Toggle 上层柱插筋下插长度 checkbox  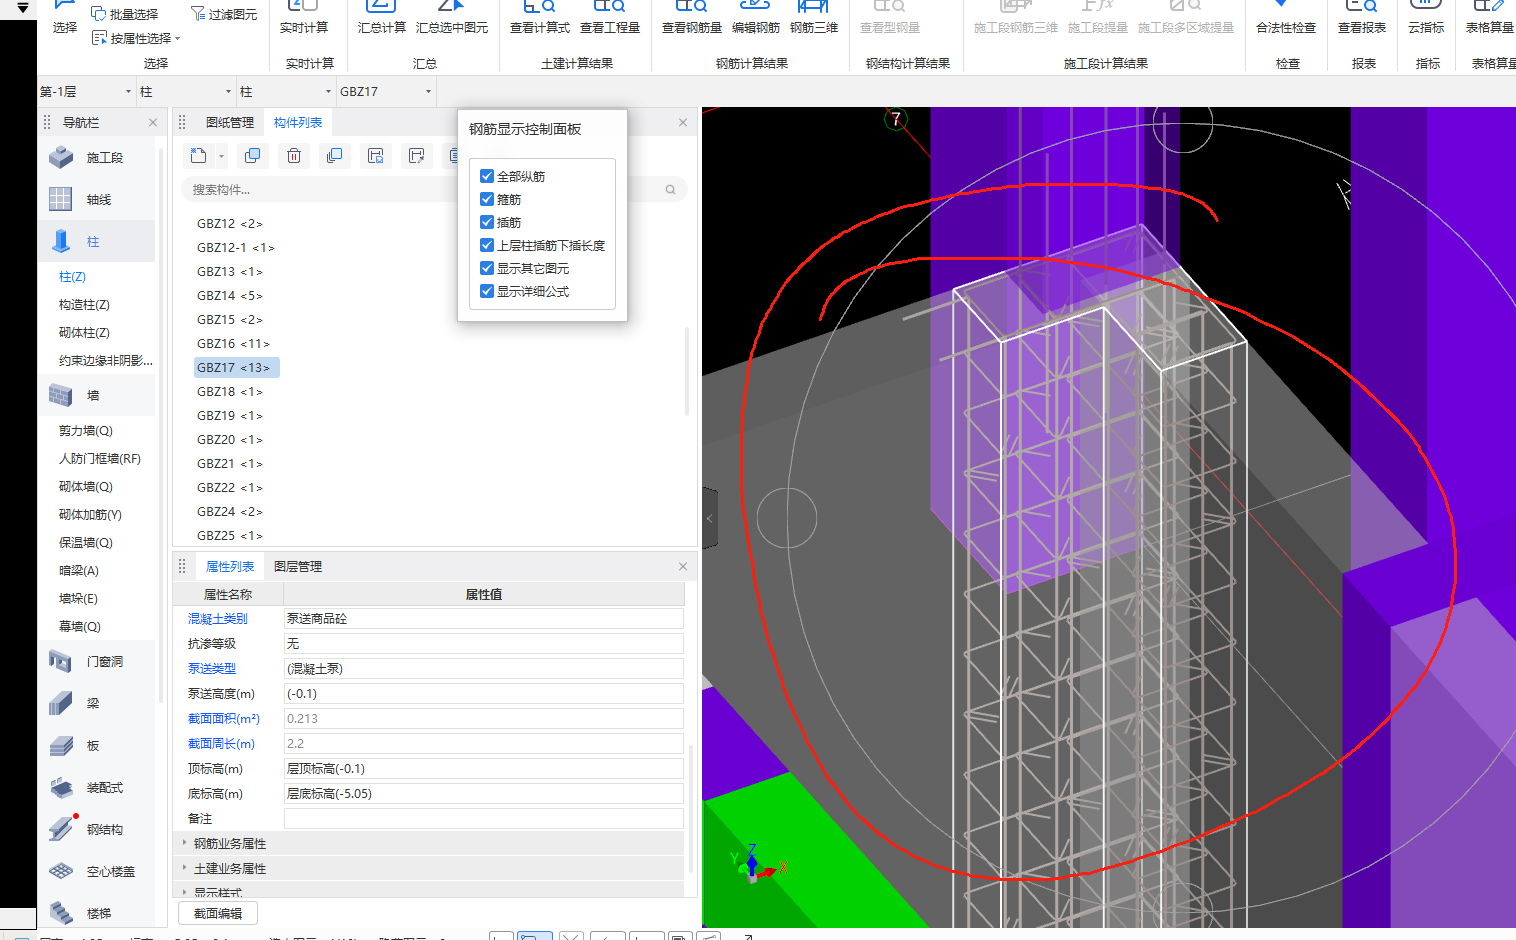tap(487, 245)
